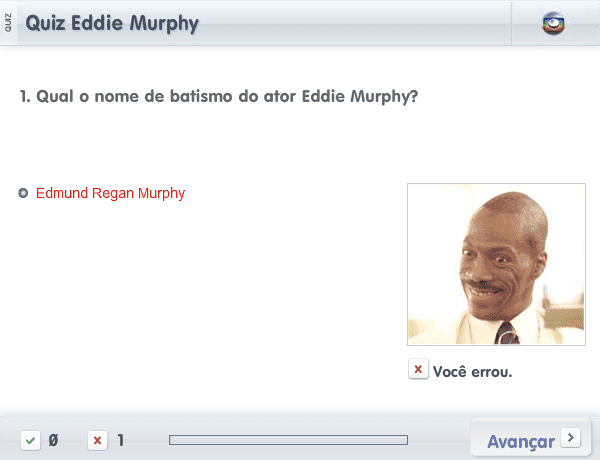Click the Globo logo icon
The height and width of the screenshot is (460, 600).
553,23
